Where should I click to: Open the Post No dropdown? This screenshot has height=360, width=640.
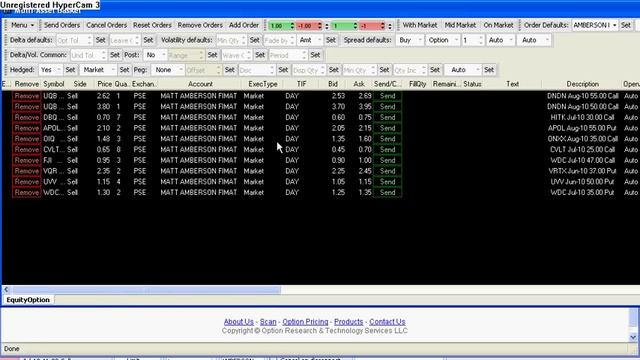point(155,55)
